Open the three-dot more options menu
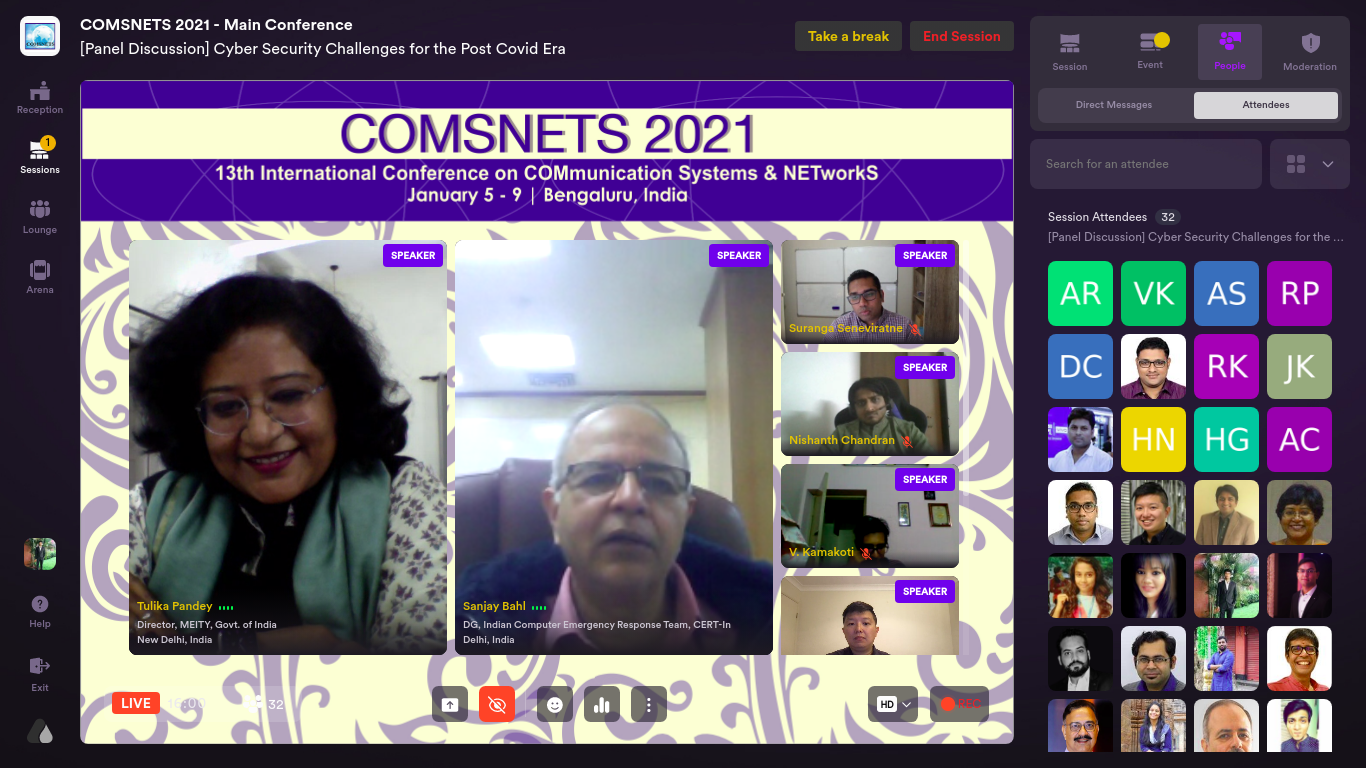 pos(649,704)
